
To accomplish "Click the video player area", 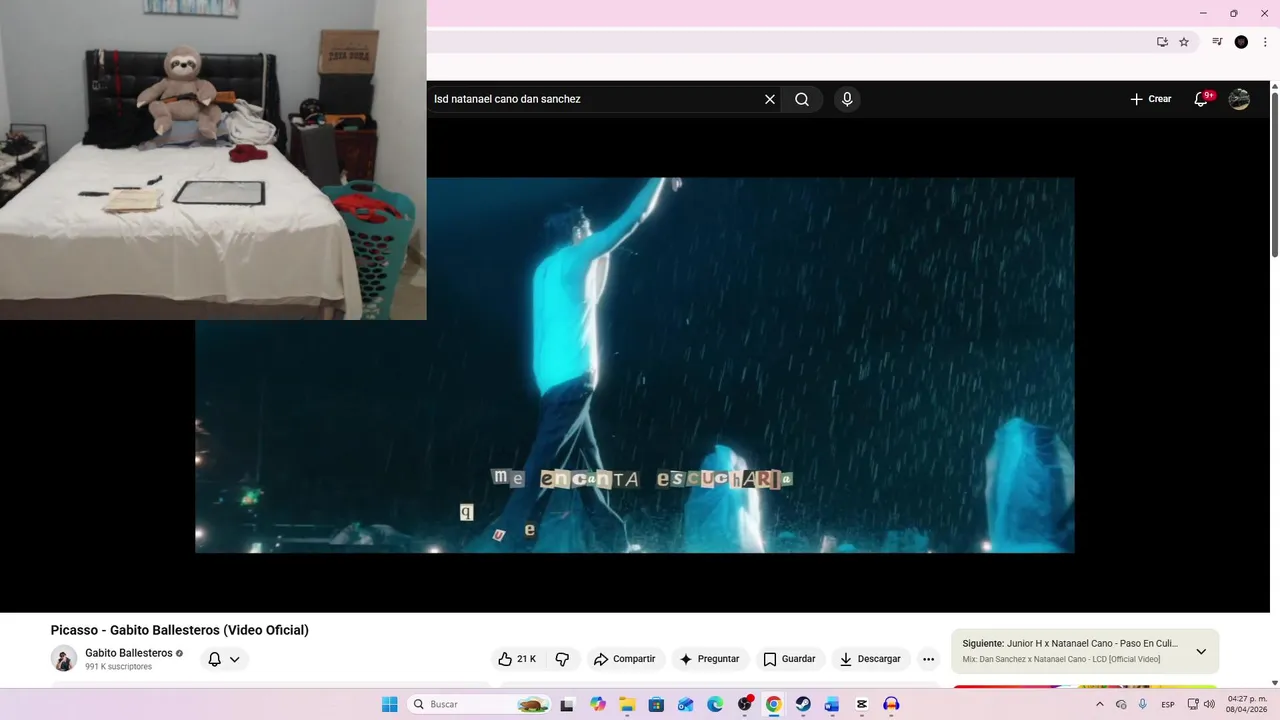I will [635, 365].
